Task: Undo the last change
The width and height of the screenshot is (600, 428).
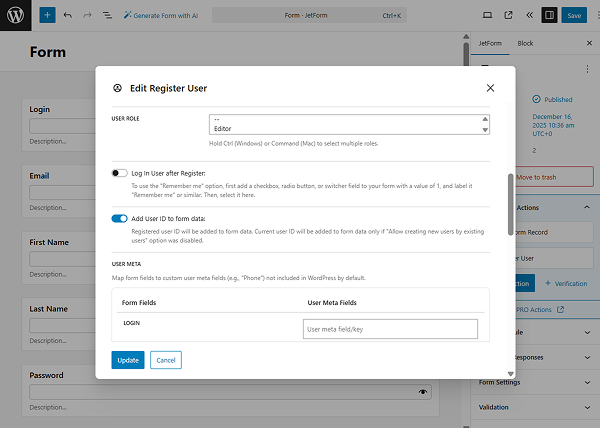Action: pos(68,15)
